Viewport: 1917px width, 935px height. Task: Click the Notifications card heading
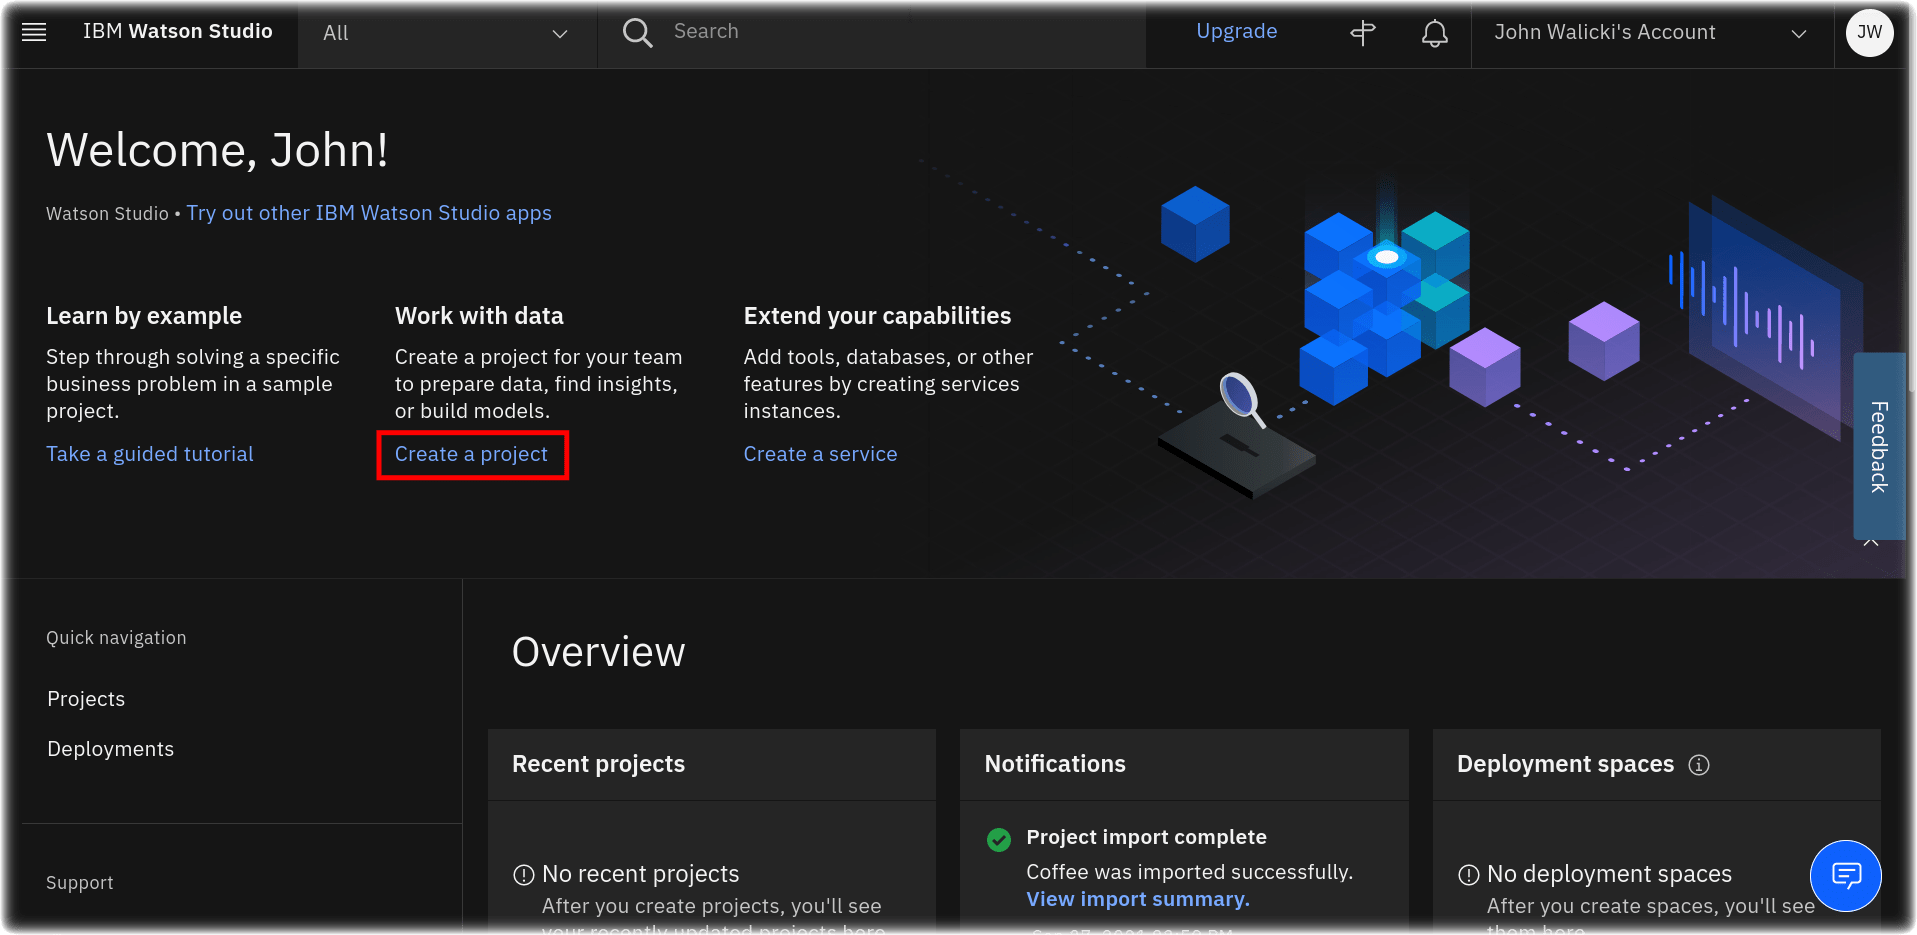(1055, 764)
